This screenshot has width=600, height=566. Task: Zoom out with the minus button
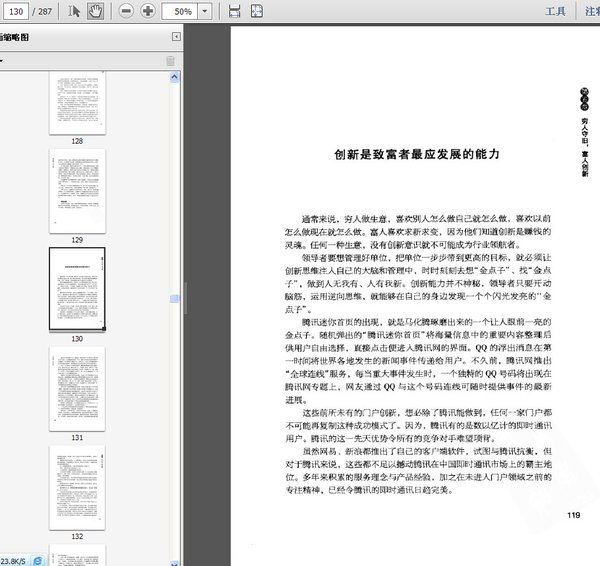coord(126,11)
